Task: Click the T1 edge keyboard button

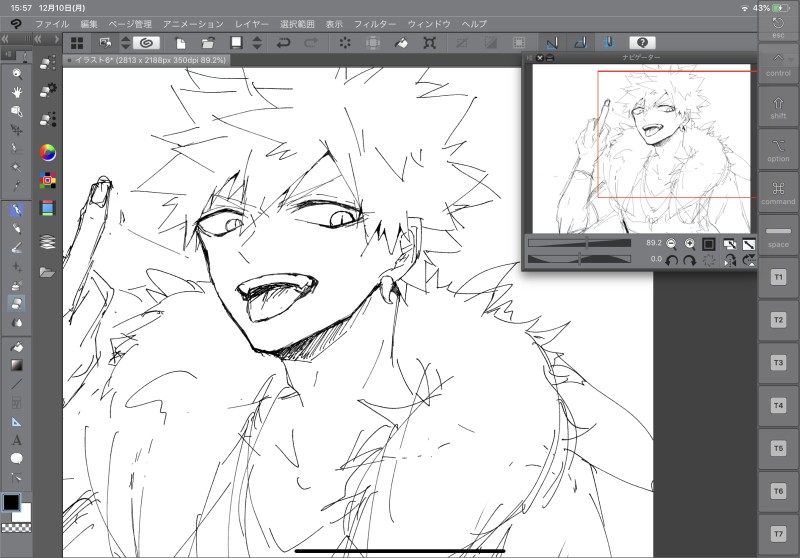Action: tap(778, 277)
